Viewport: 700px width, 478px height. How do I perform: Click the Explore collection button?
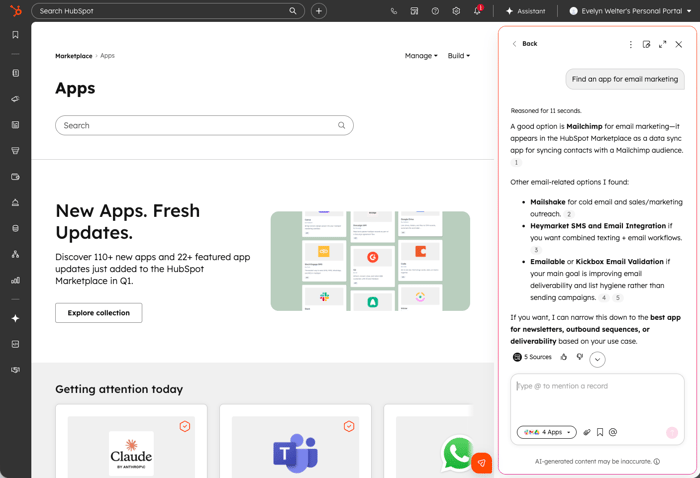[x=99, y=313]
